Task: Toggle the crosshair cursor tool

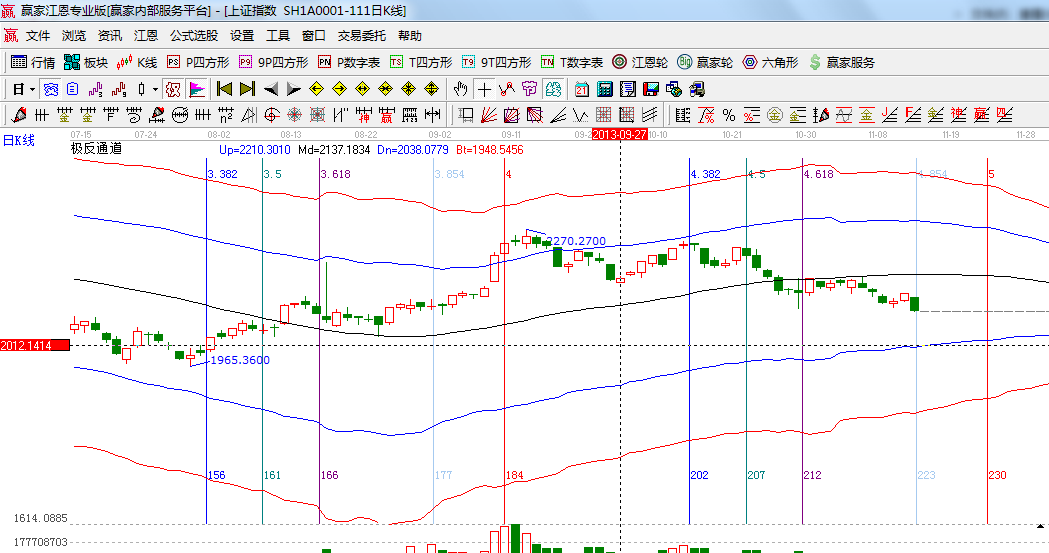Action: coord(484,89)
